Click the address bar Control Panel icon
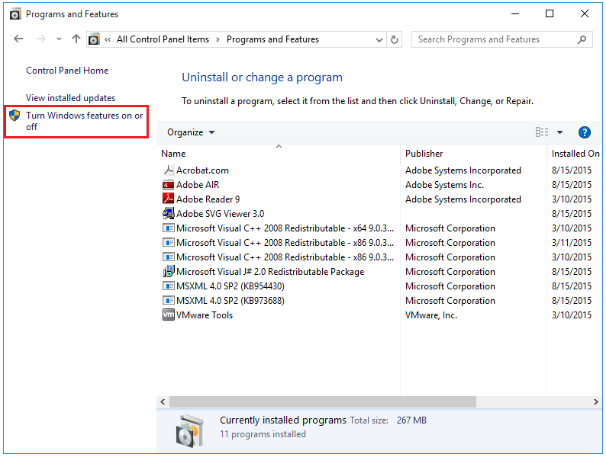 94,39
